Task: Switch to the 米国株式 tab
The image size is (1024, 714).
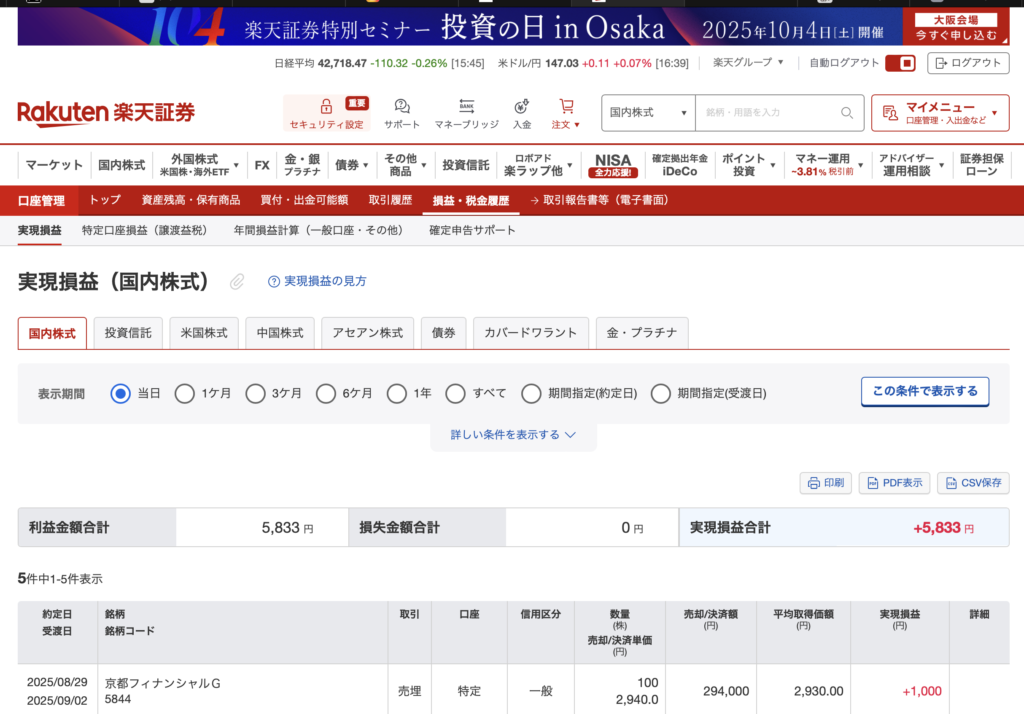Action: [204, 333]
